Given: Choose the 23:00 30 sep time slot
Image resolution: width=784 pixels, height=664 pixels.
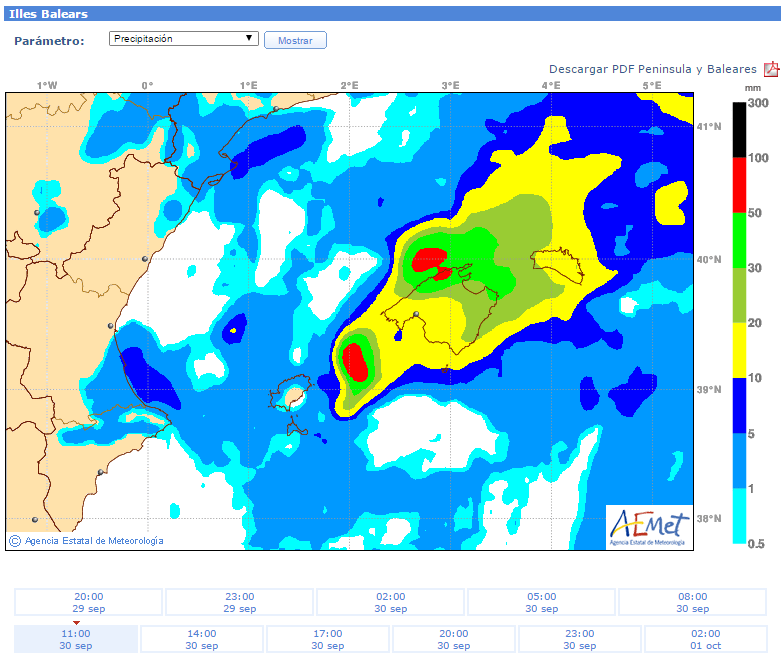Looking at the screenshot, I should click(x=579, y=639).
